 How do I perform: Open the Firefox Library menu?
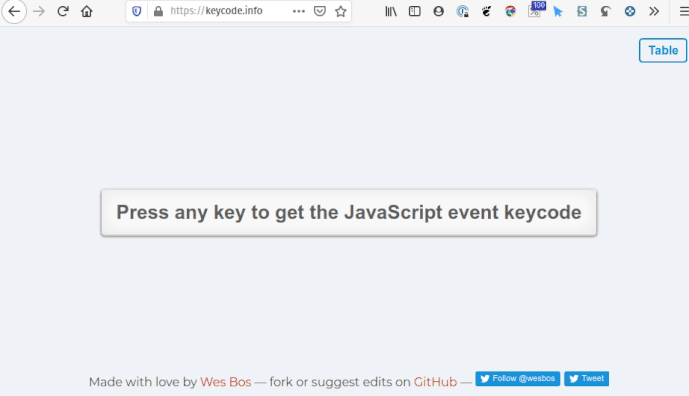[391, 11]
